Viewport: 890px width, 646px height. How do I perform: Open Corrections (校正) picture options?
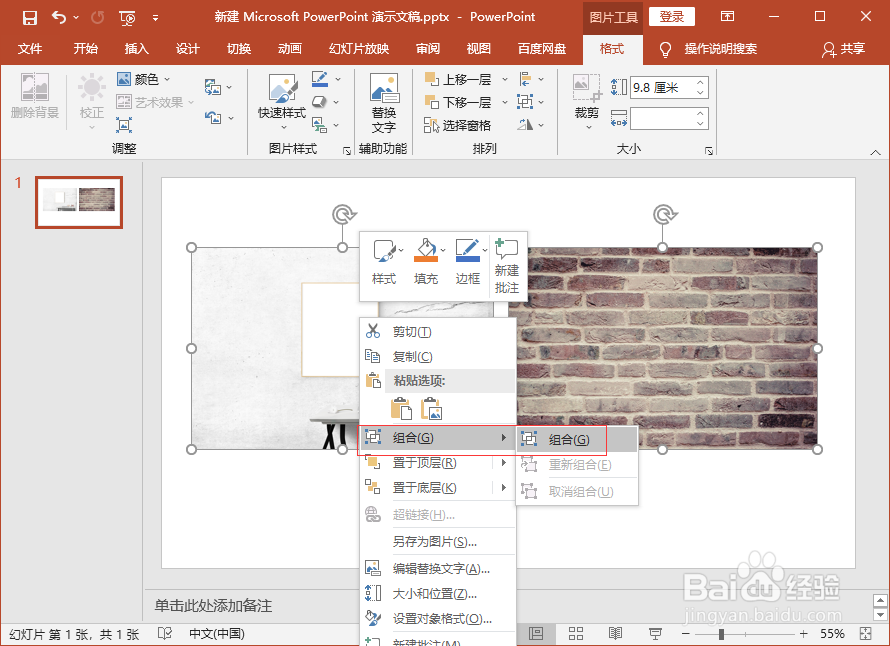[91, 101]
